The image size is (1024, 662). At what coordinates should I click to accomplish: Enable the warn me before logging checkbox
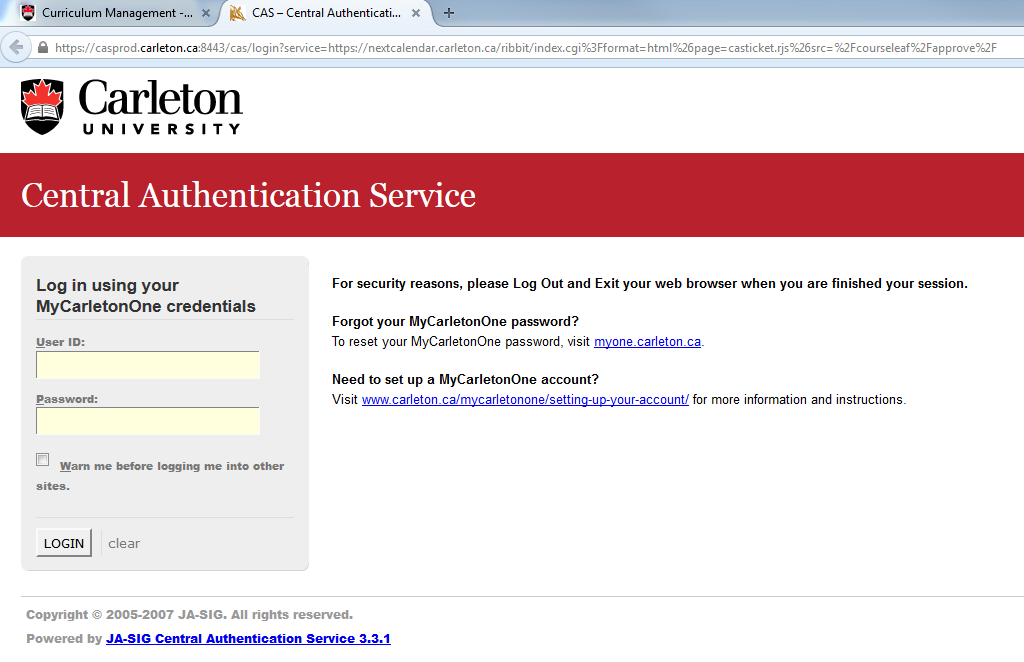pyautogui.click(x=43, y=460)
